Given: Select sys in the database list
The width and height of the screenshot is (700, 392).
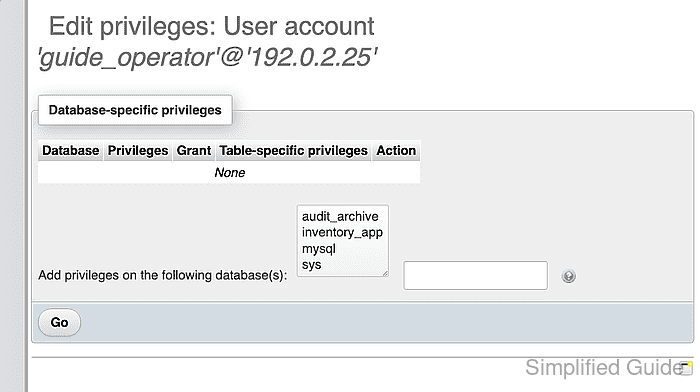Looking at the screenshot, I should click(312, 265).
